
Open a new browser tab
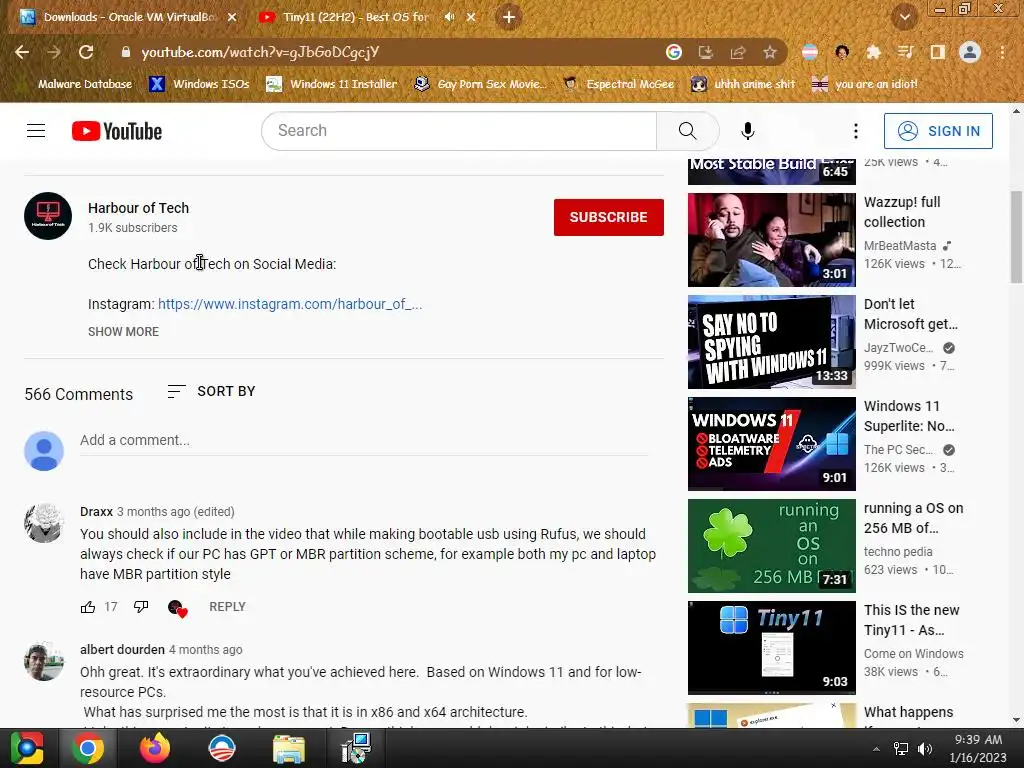(x=509, y=17)
